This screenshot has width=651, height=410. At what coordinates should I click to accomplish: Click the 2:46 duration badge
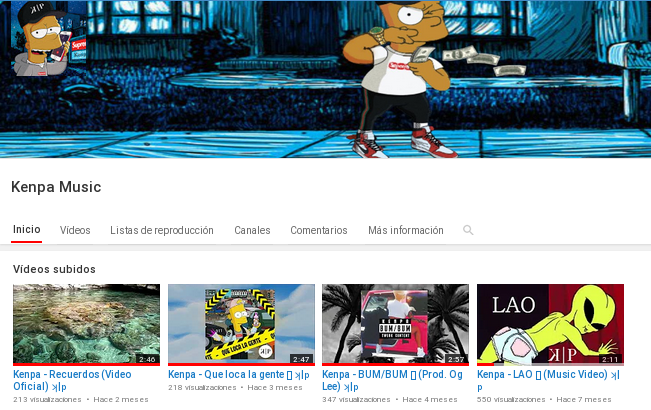pos(147,359)
